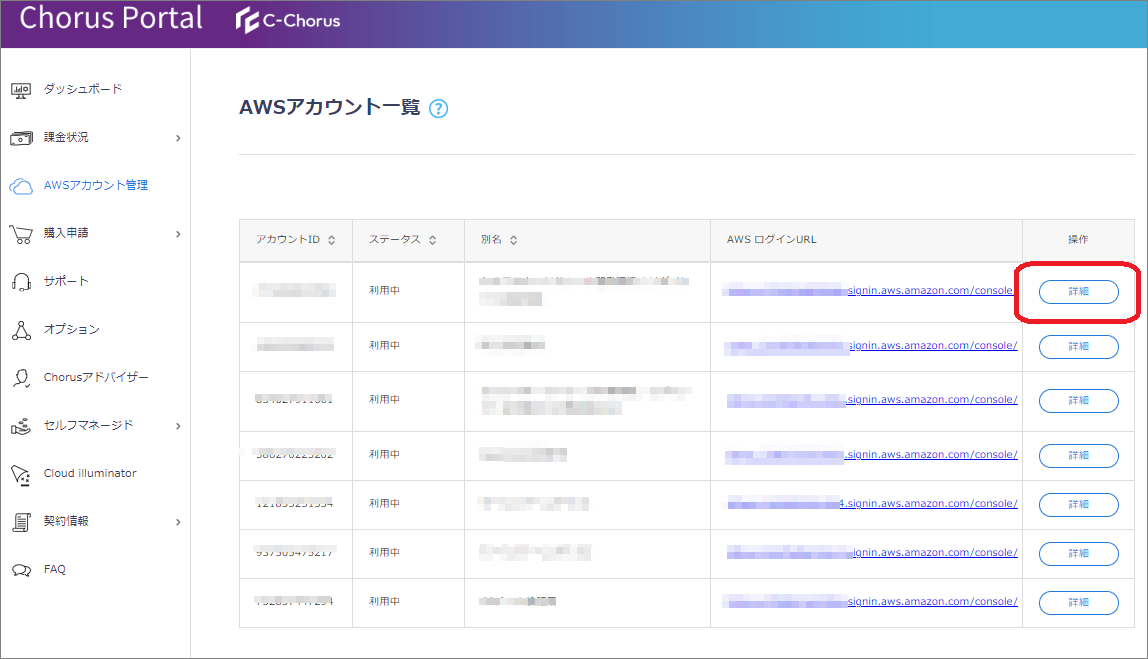This screenshot has height=659, width=1148.
Task: Click the billing status money icon
Action: pos(22,138)
